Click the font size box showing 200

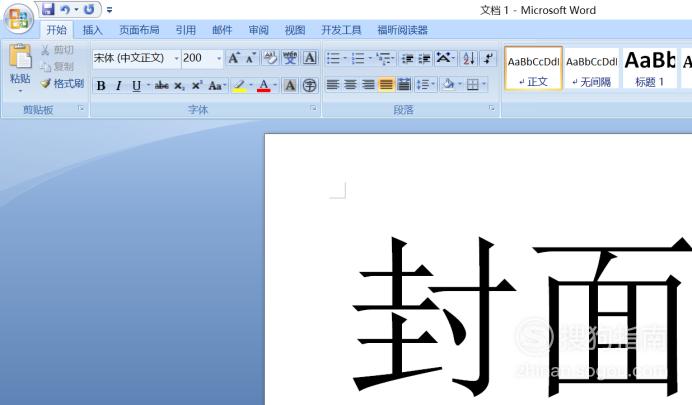pos(198,58)
